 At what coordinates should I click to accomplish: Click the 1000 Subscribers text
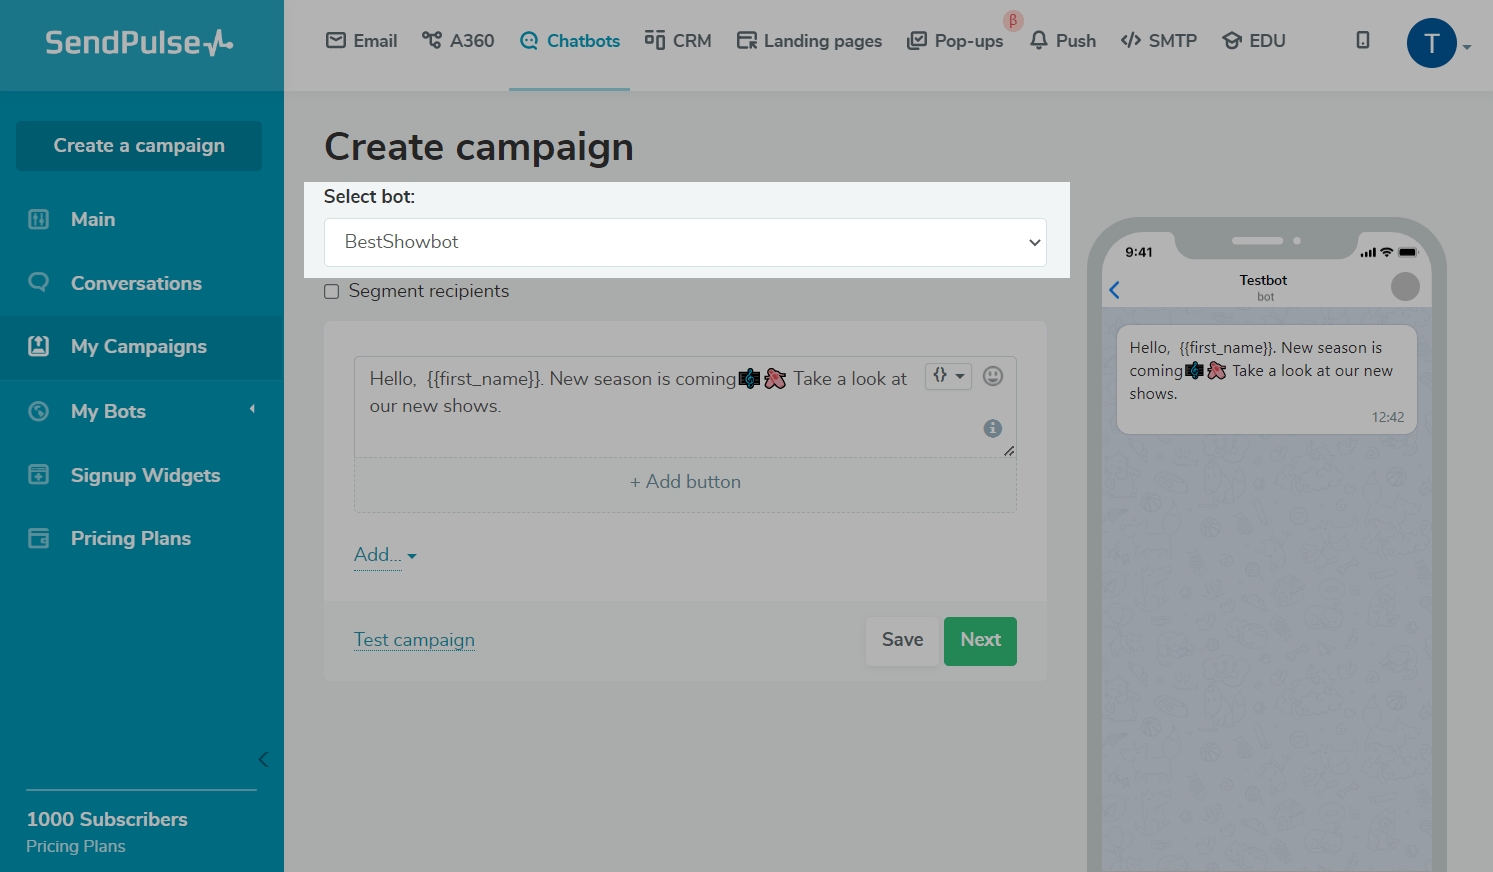point(107,819)
